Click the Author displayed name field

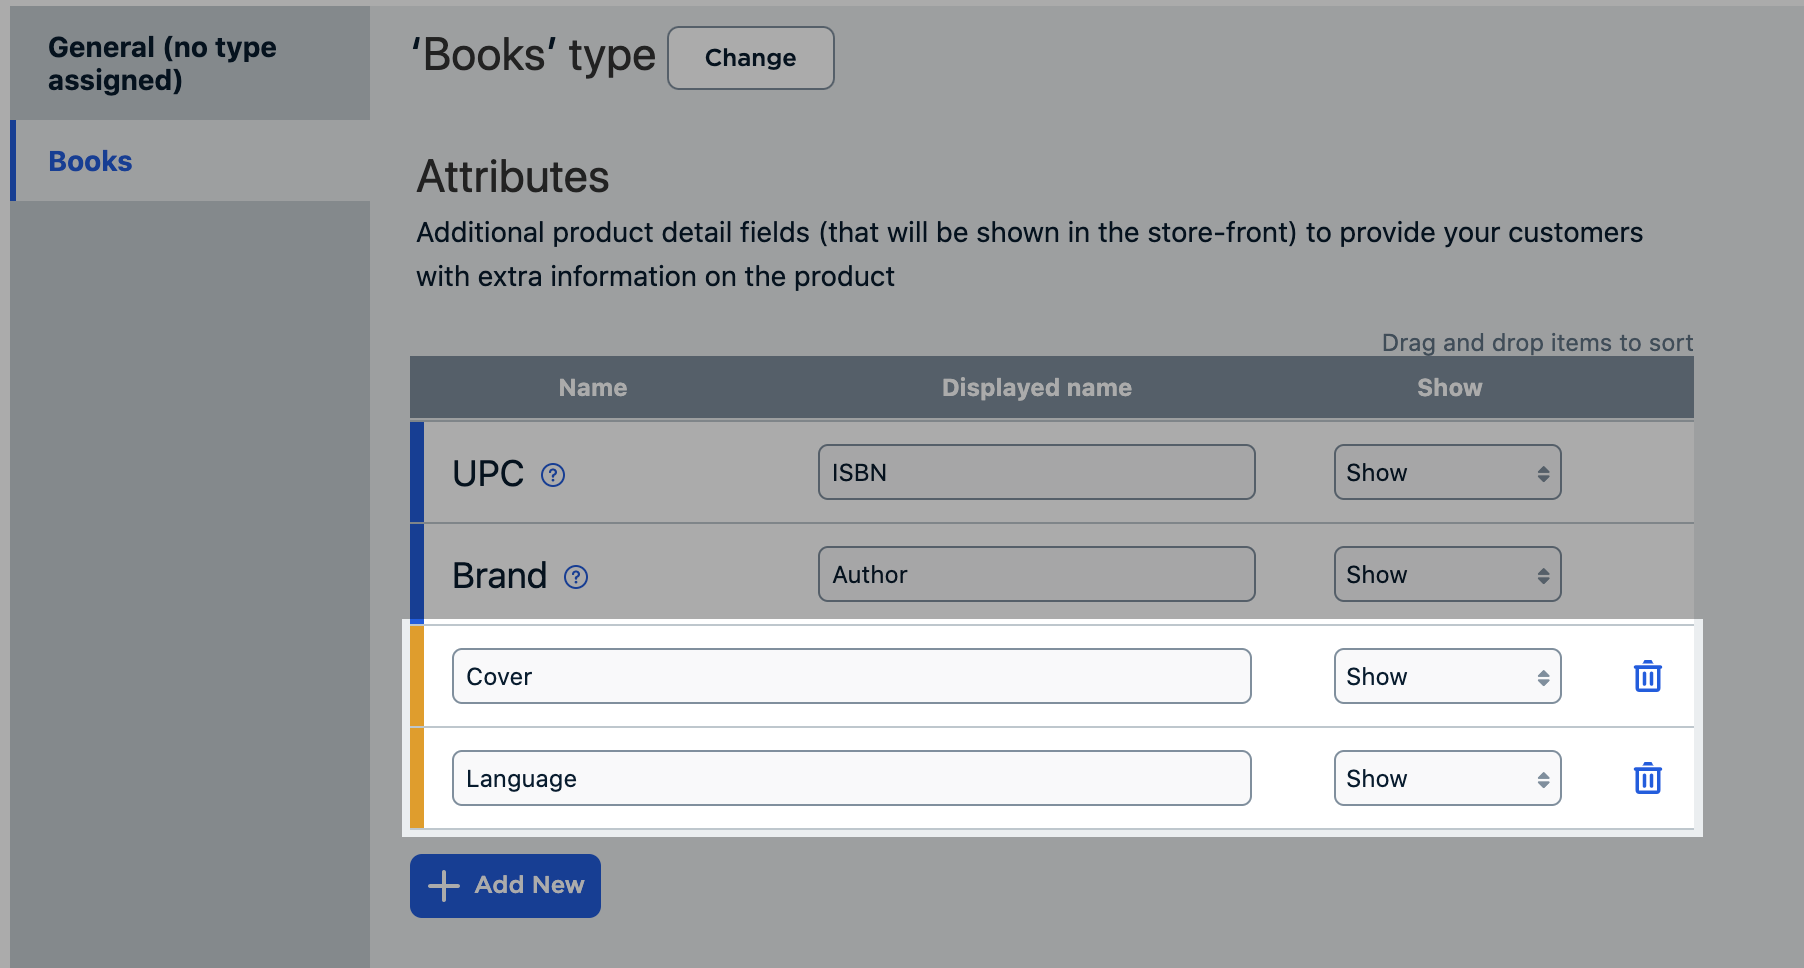tap(1036, 574)
